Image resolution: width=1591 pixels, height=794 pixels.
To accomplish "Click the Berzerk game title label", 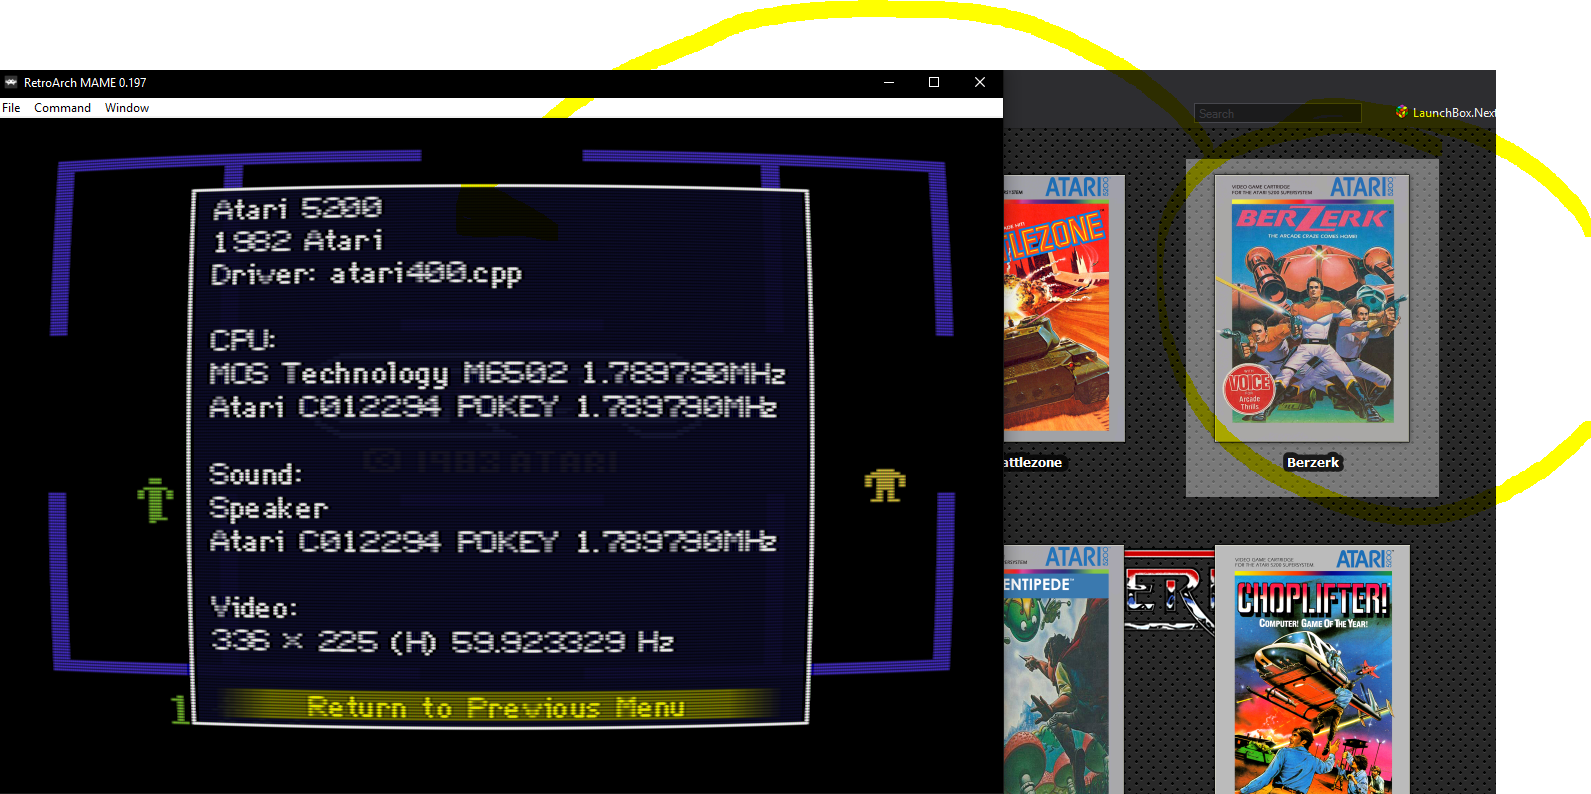I will (x=1312, y=462).
